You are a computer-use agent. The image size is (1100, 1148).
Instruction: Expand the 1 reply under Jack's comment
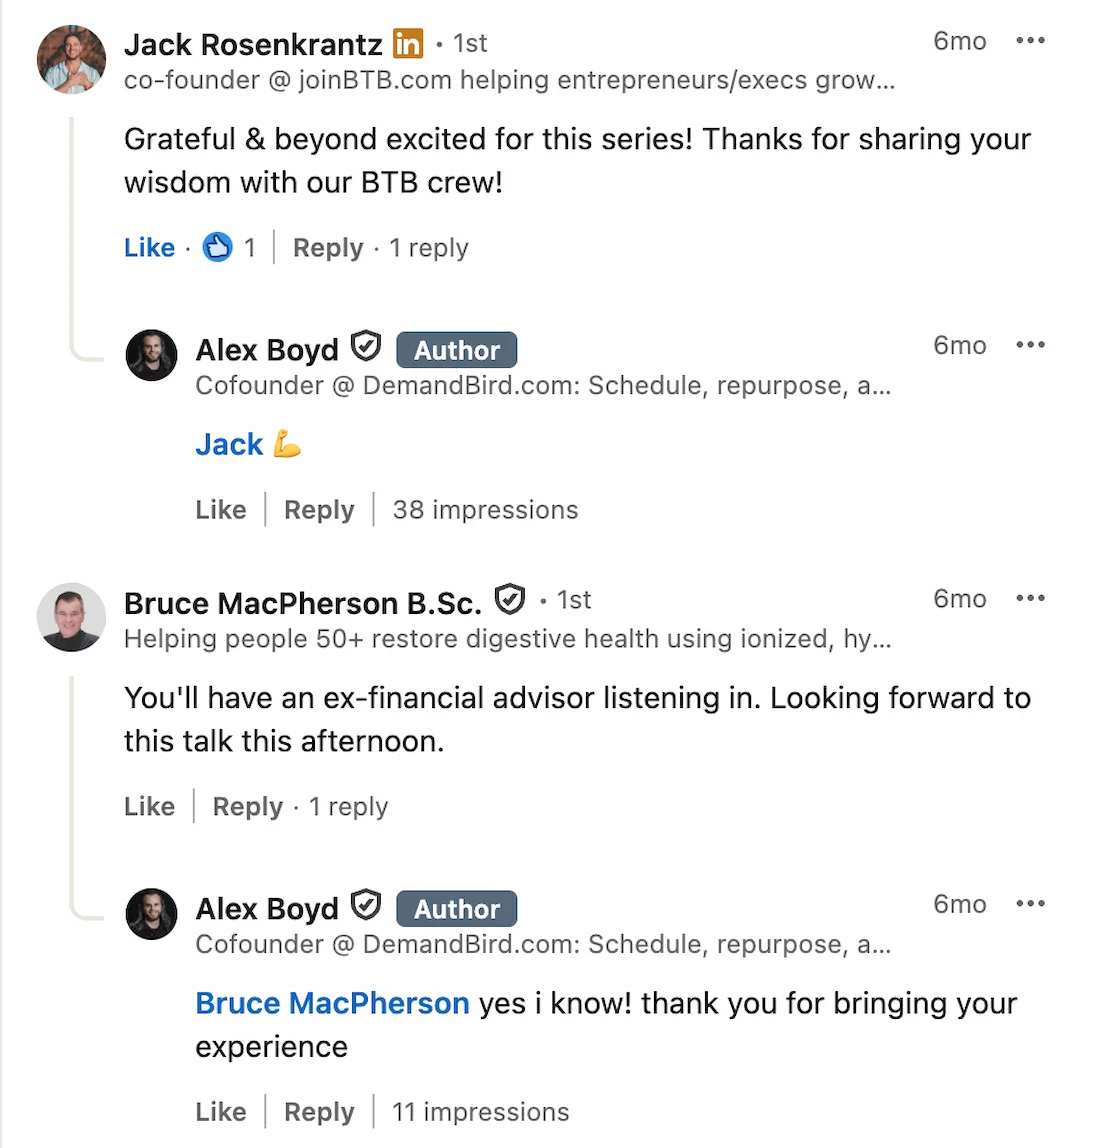click(428, 247)
